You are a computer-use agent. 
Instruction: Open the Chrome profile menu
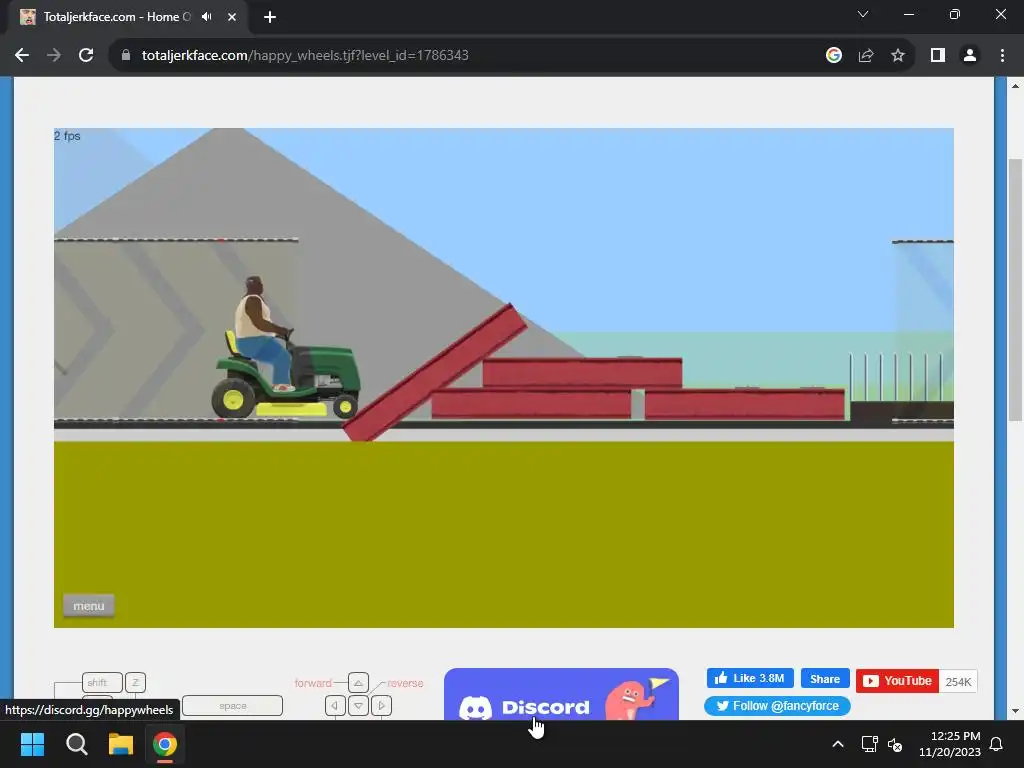[970, 56]
